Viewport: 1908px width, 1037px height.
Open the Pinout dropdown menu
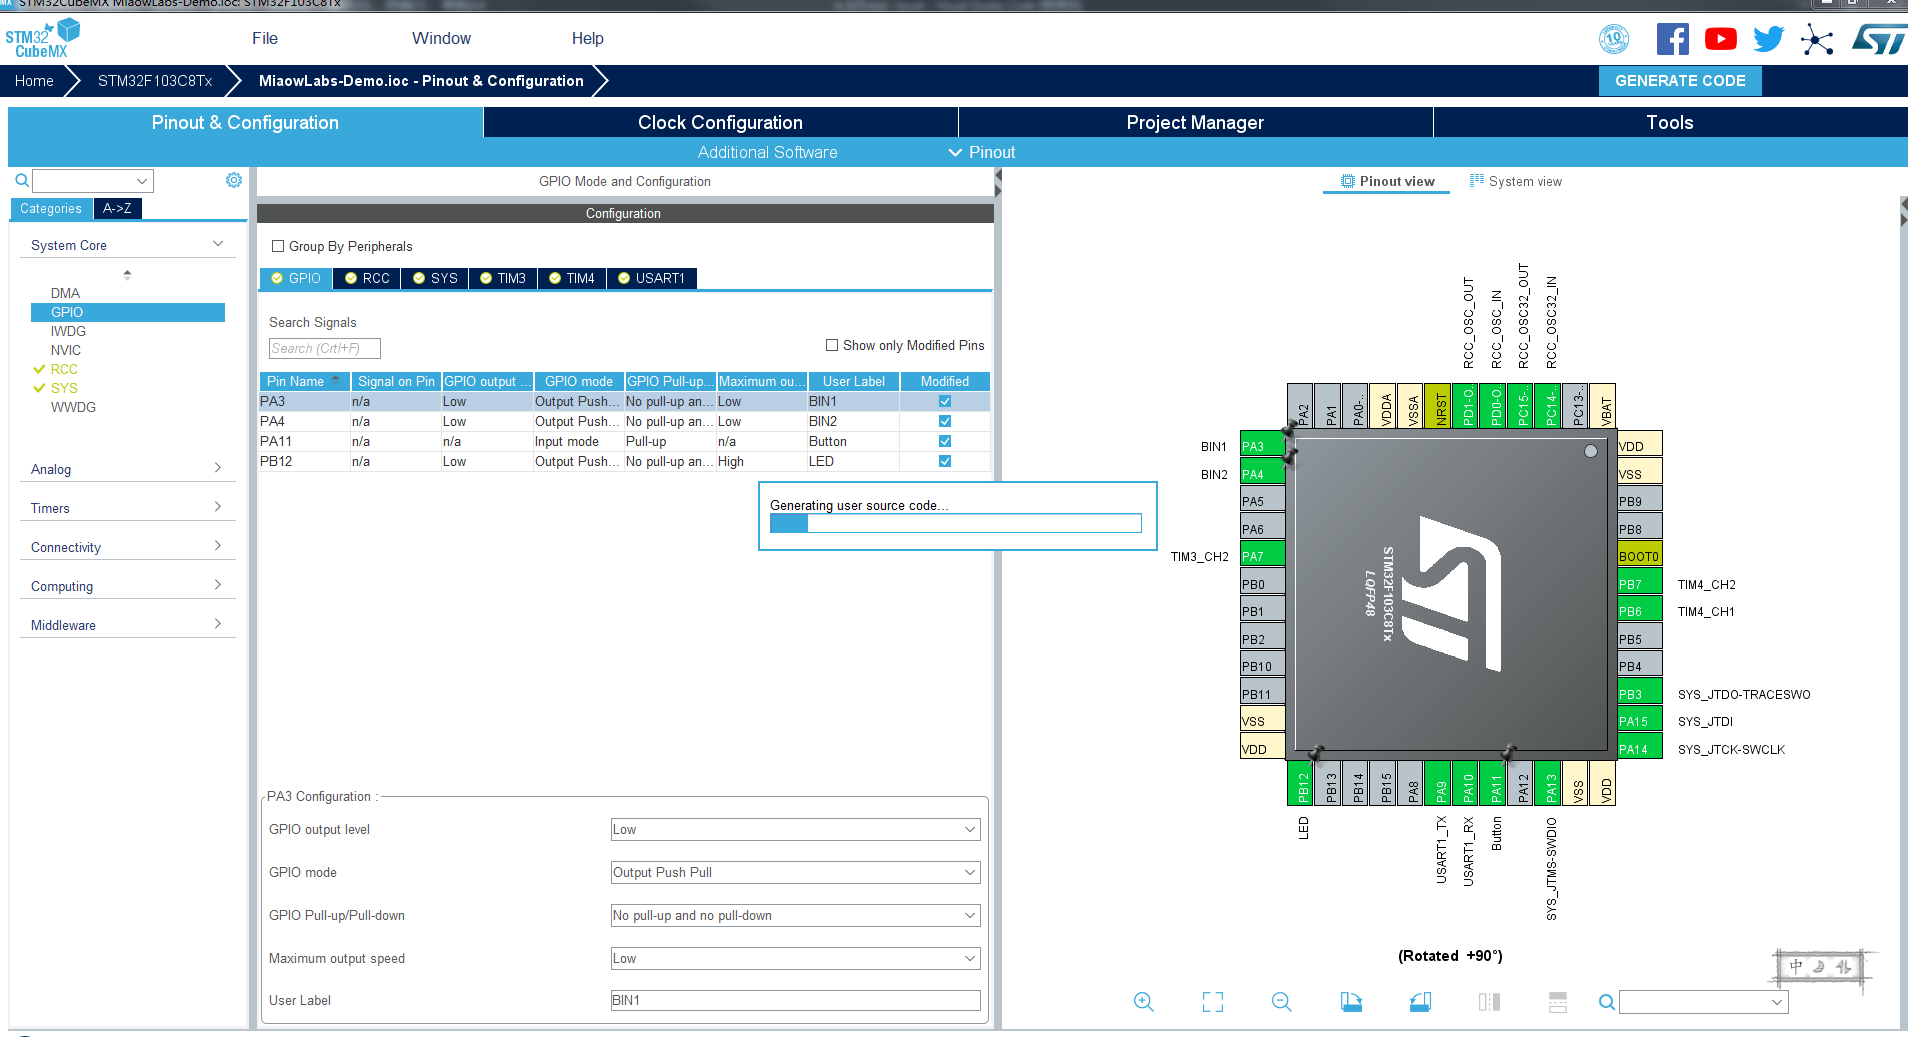click(x=982, y=152)
